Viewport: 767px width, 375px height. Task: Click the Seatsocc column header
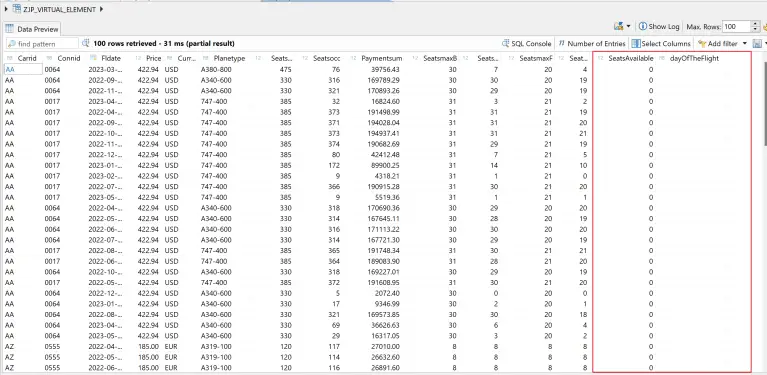click(326, 58)
